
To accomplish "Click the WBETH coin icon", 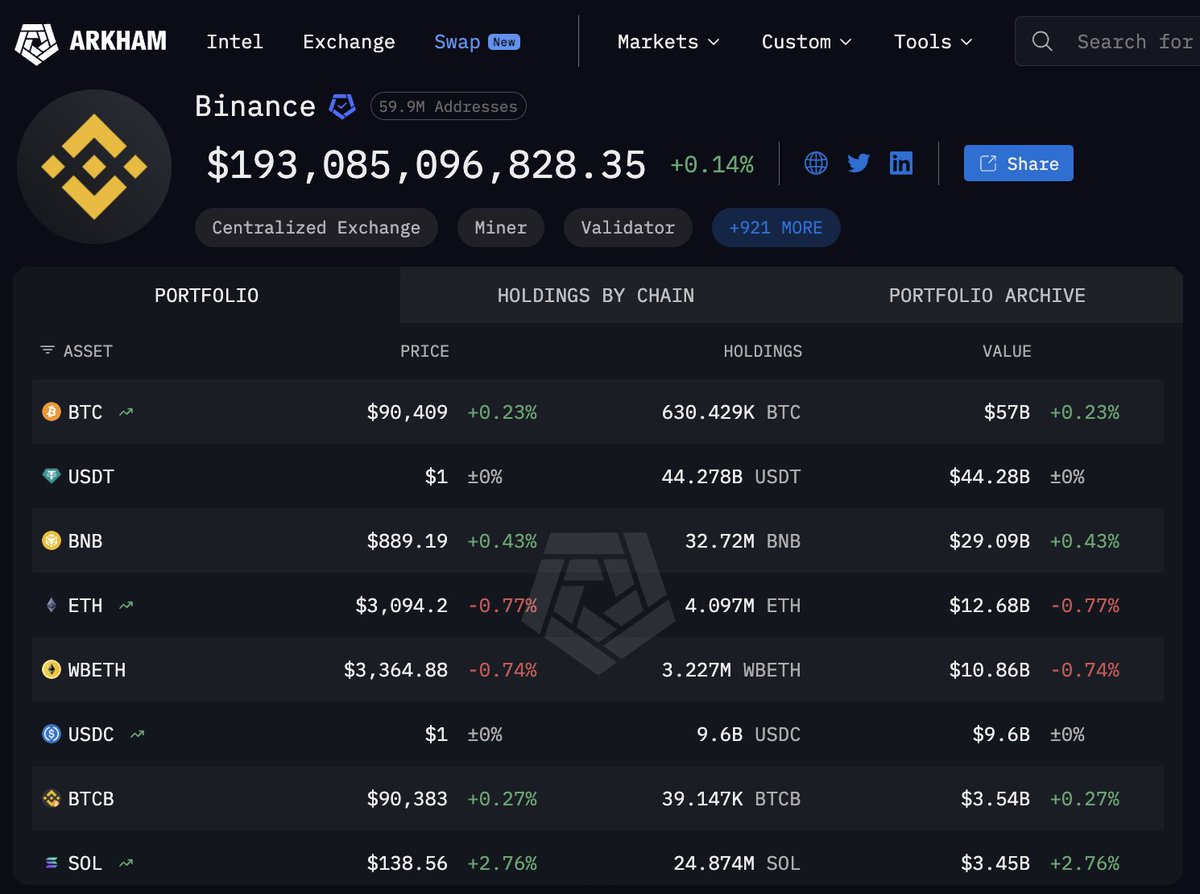I will point(51,669).
